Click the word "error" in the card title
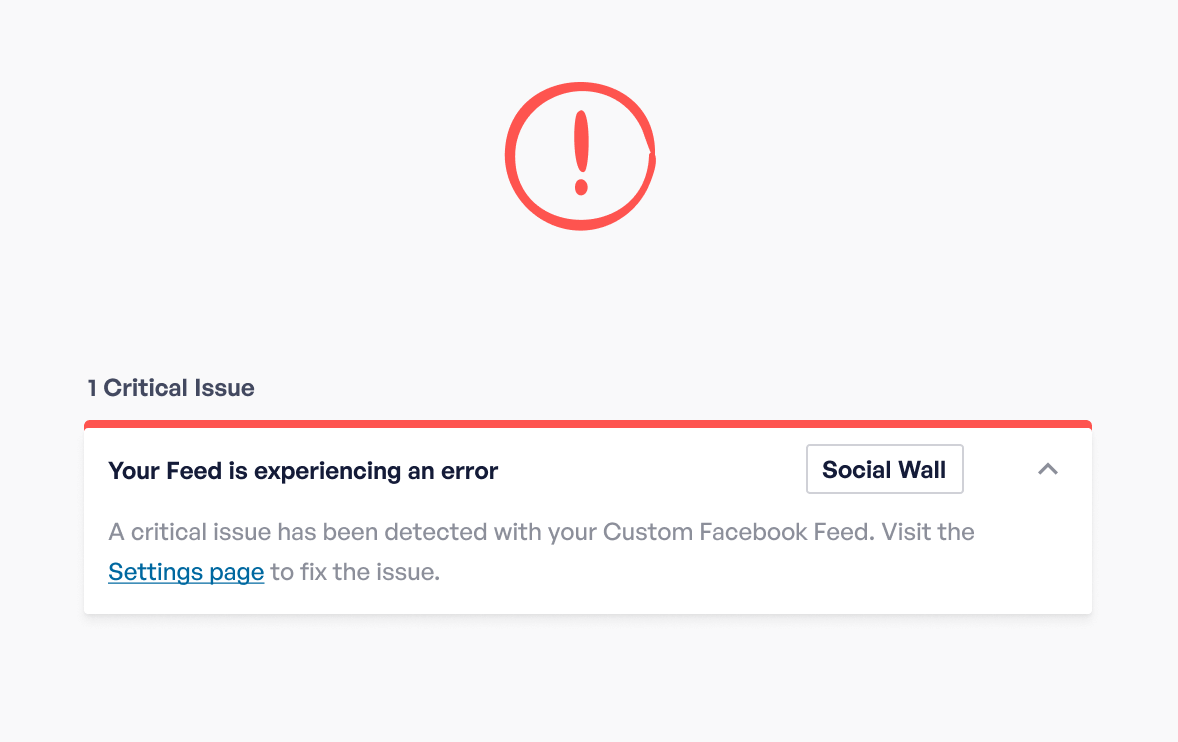Image resolution: width=1178 pixels, height=742 pixels. (469, 470)
